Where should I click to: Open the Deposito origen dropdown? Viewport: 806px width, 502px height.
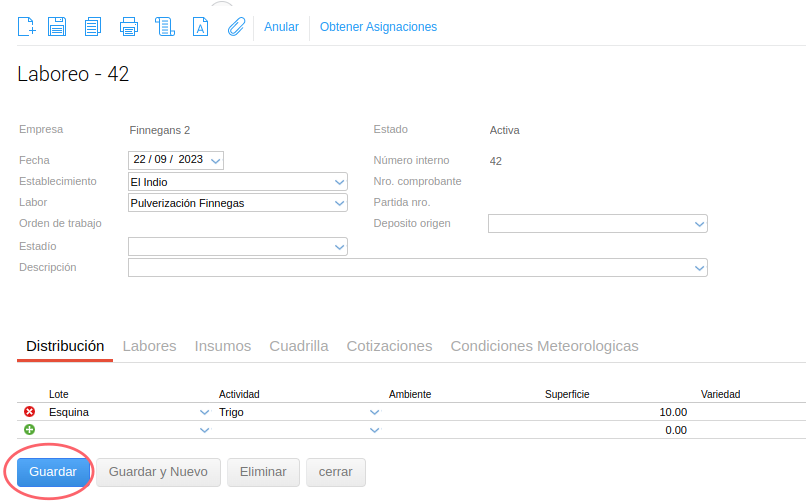click(x=699, y=224)
